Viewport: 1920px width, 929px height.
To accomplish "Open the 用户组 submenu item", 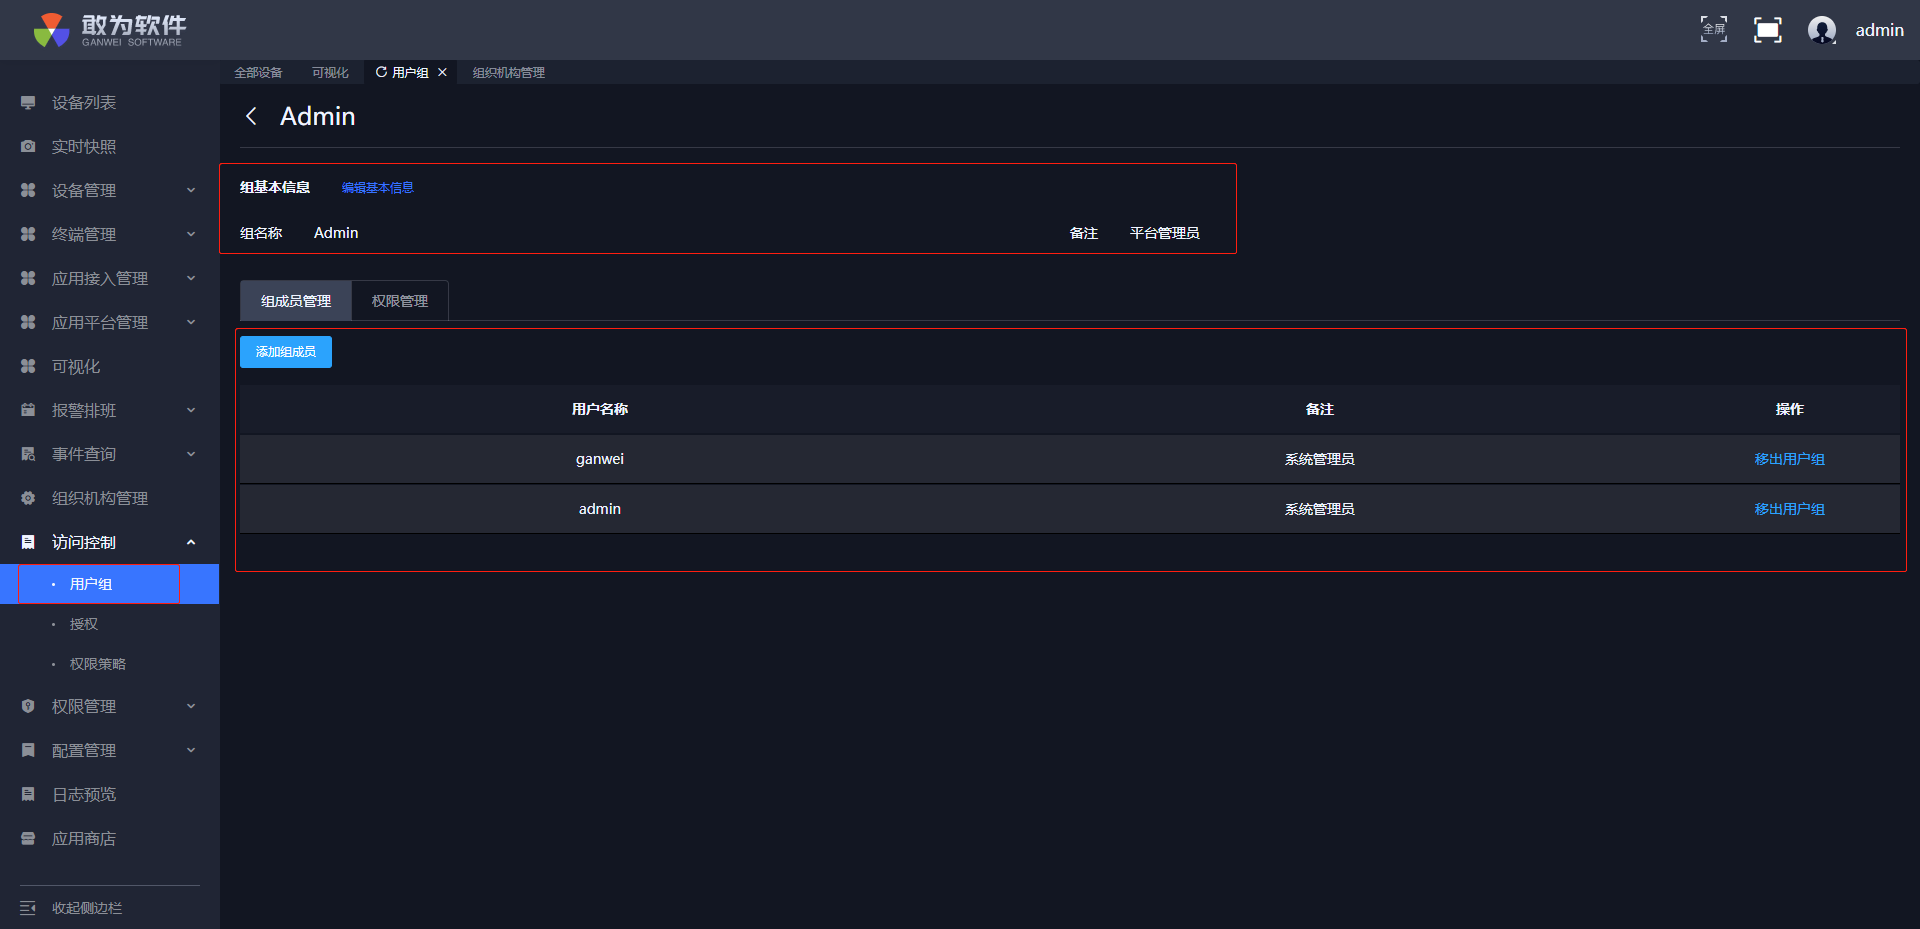I will (x=109, y=584).
